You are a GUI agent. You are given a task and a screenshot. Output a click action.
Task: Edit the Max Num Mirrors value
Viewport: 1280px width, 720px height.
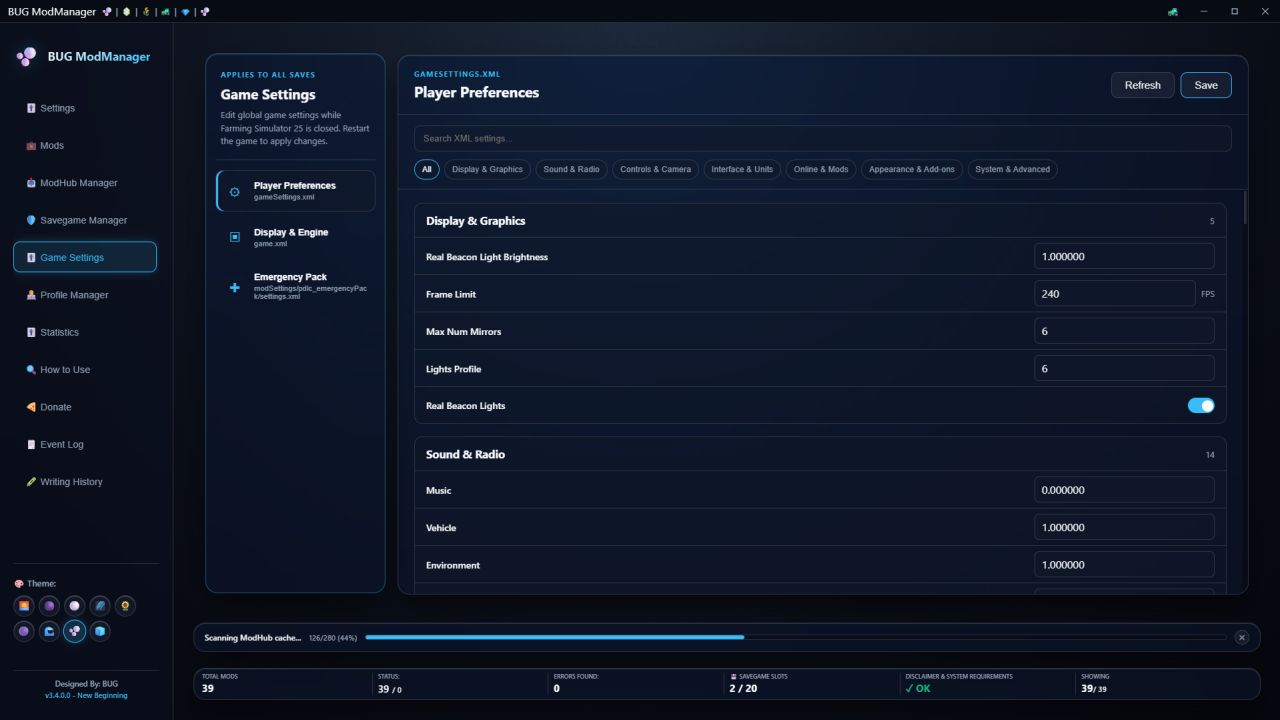tap(1125, 331)
